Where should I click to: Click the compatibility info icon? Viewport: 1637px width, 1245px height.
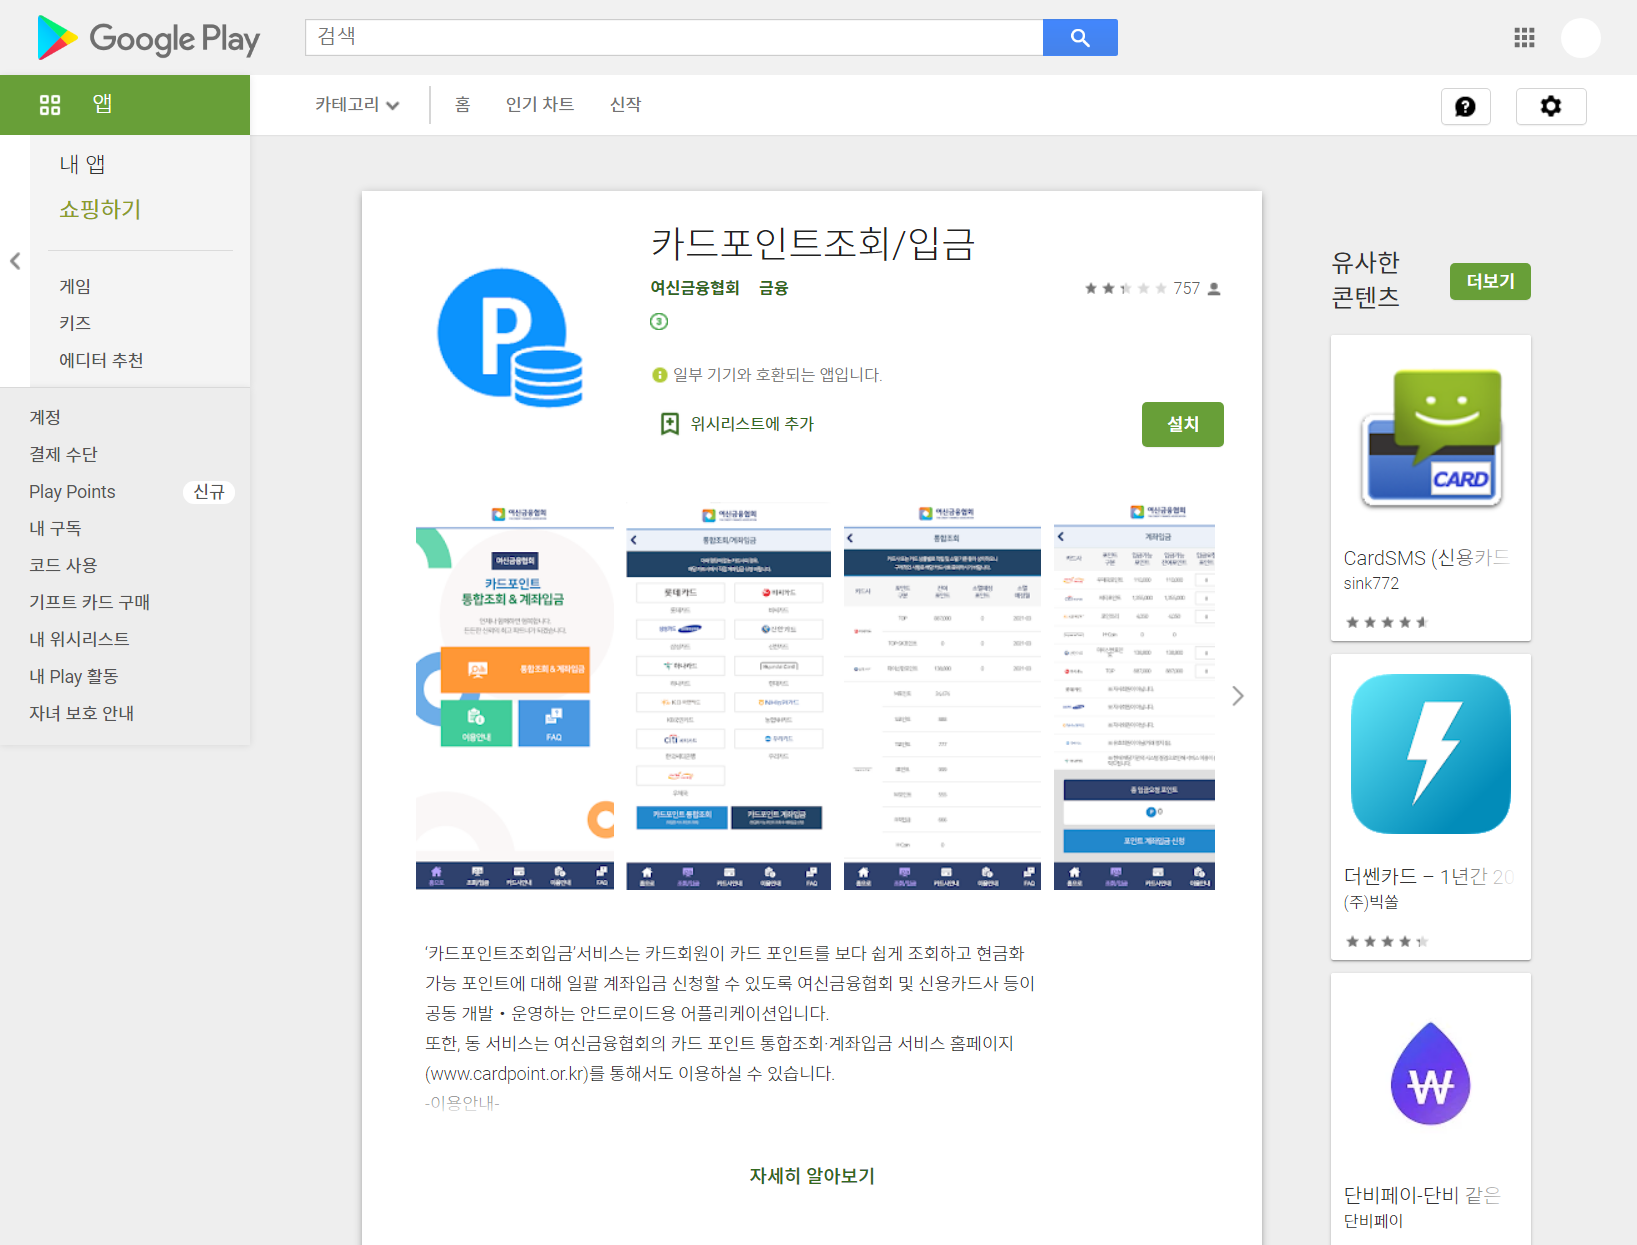click(x=659, y=375)
